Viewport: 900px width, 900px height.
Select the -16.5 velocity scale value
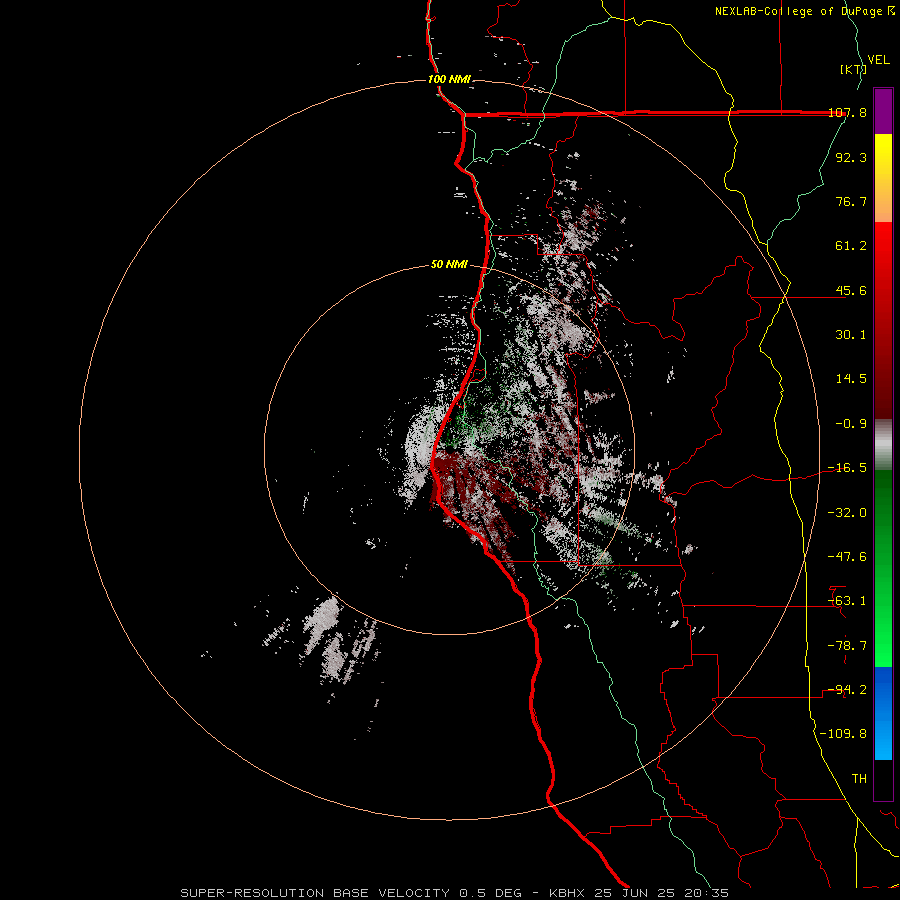tap(847, 468)
